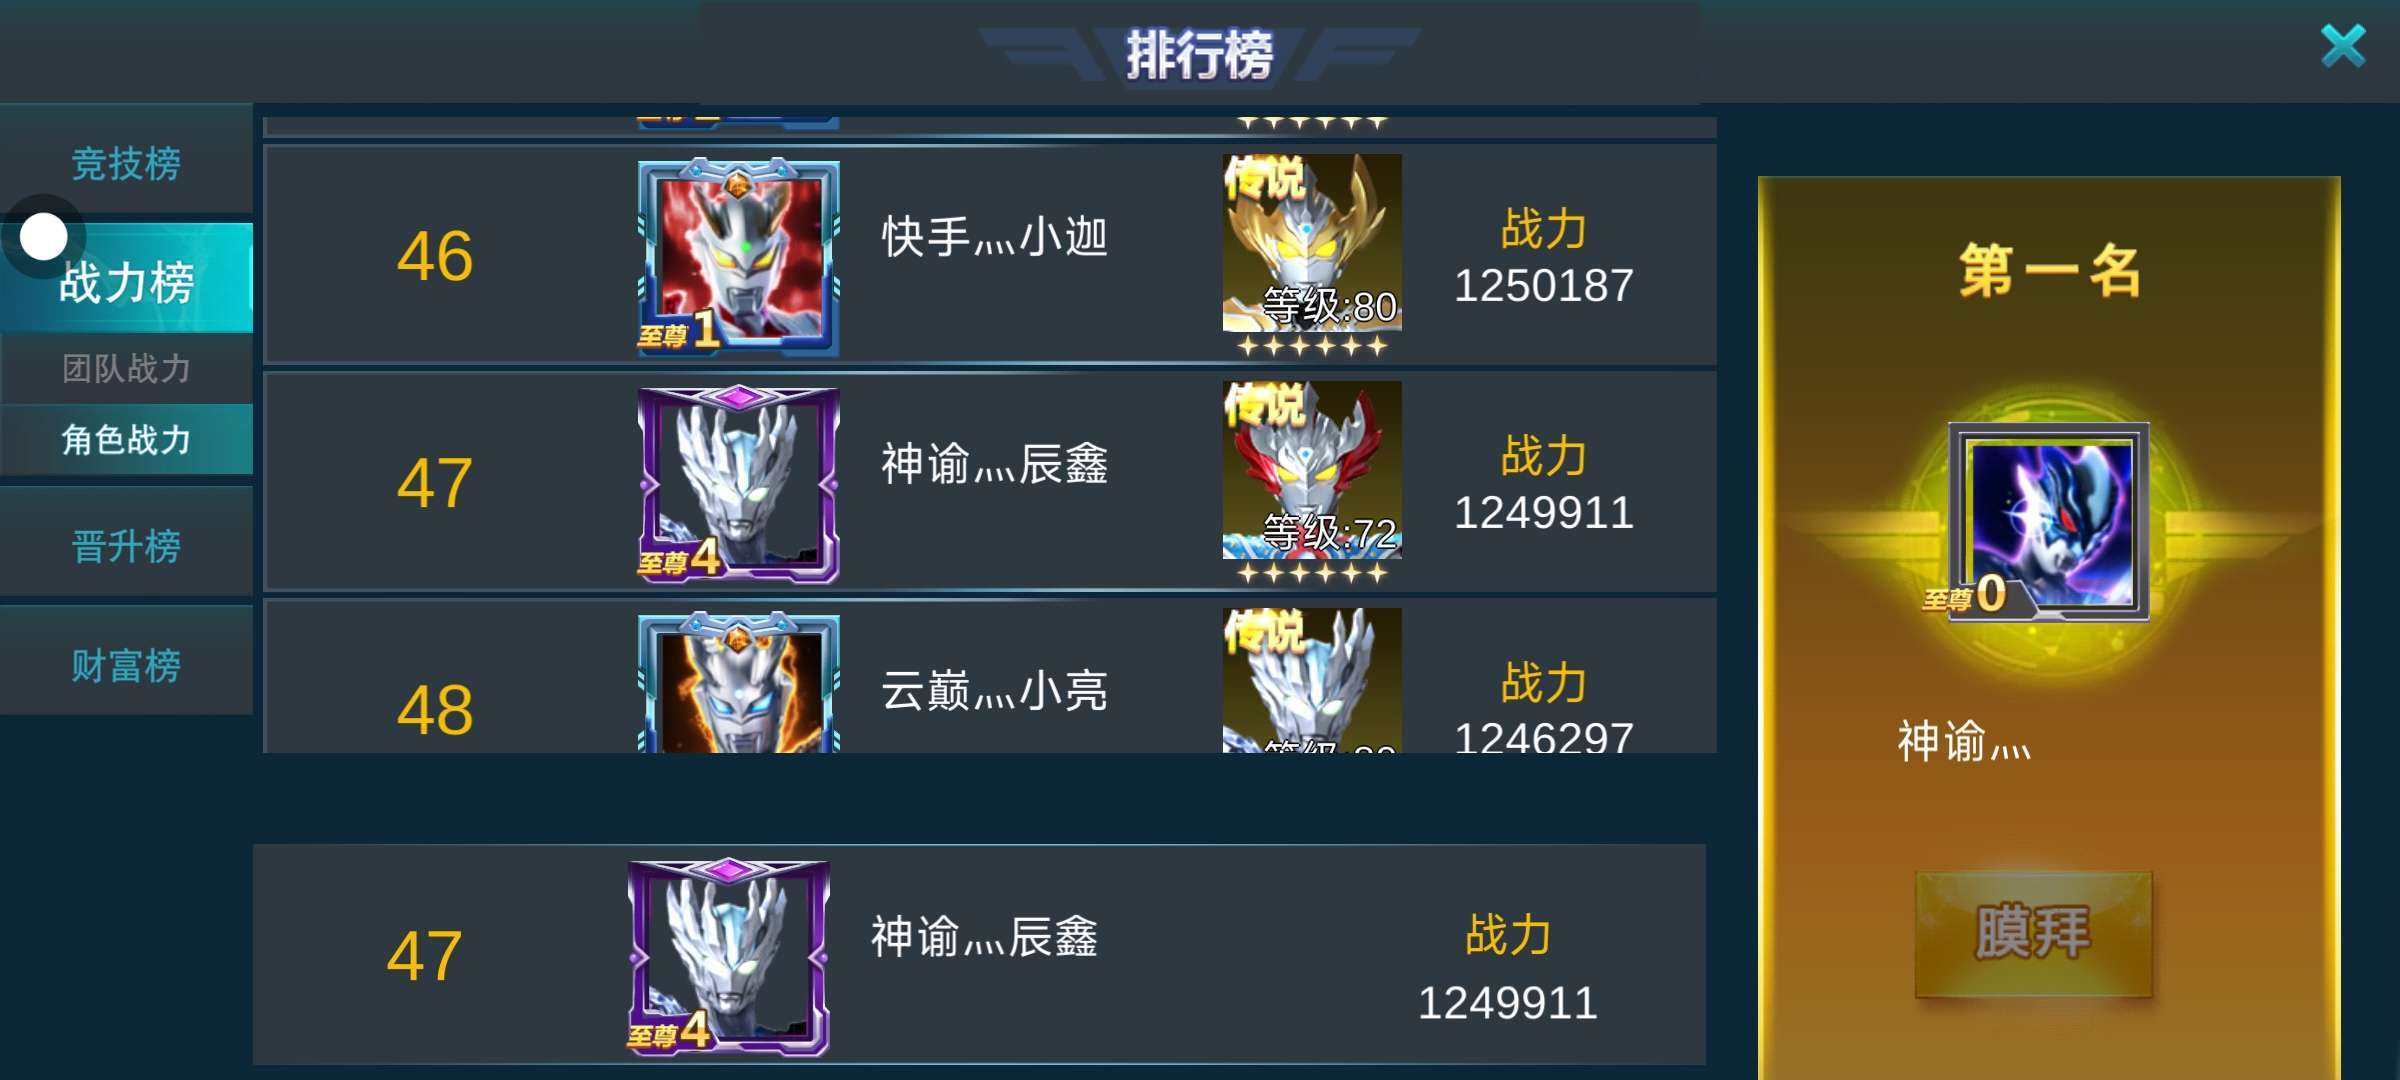2400x1080 pixels.
Task: Open rank 46 player avatar 快手灬小迦
Action: point(738,257)
